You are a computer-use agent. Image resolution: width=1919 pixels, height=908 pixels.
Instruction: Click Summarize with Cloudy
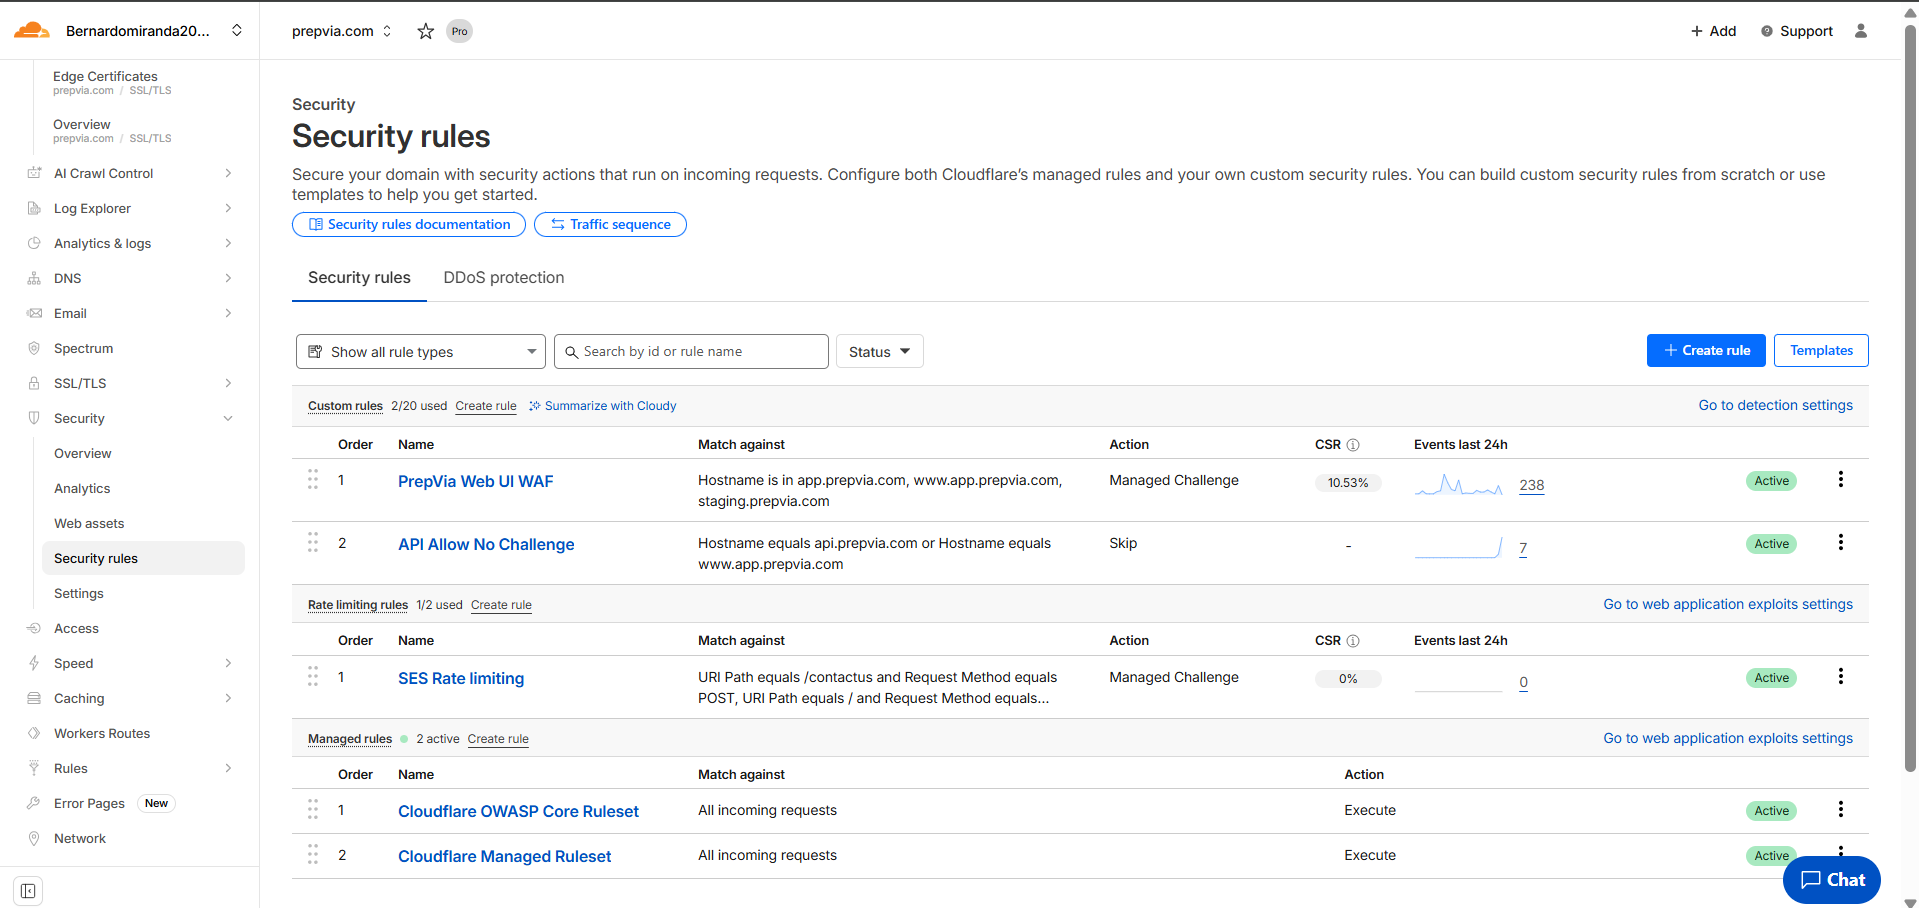602,406
